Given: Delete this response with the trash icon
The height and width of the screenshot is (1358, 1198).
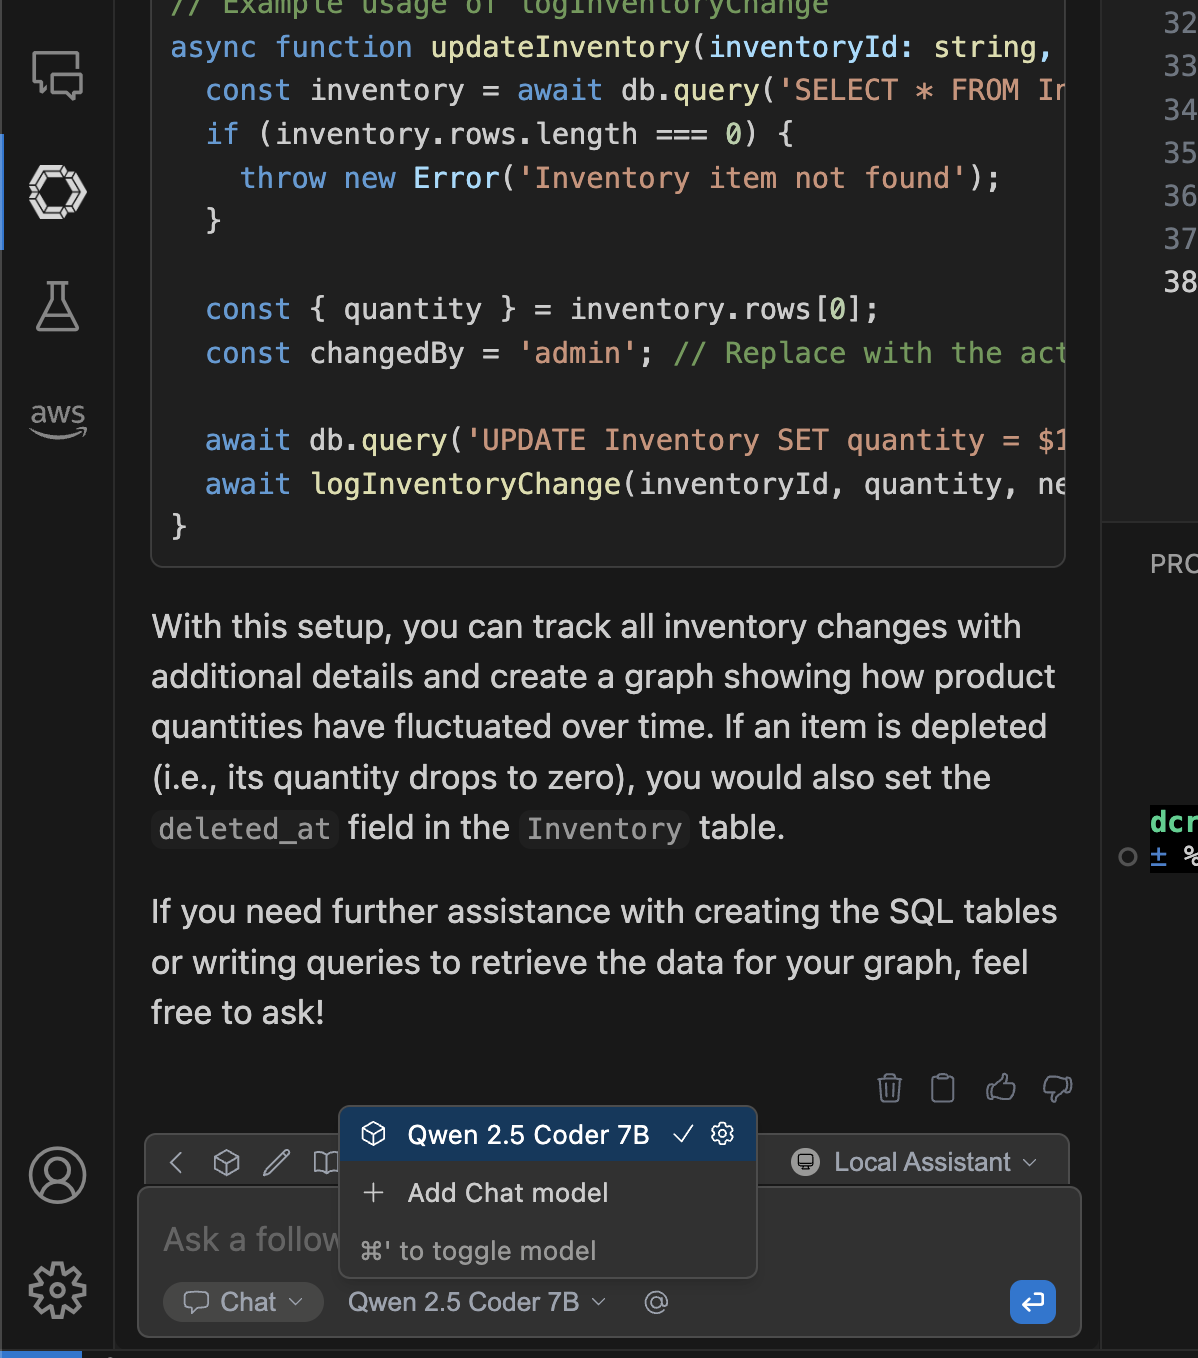Looking at the screenshot, I should click(x=889, y=1088).
